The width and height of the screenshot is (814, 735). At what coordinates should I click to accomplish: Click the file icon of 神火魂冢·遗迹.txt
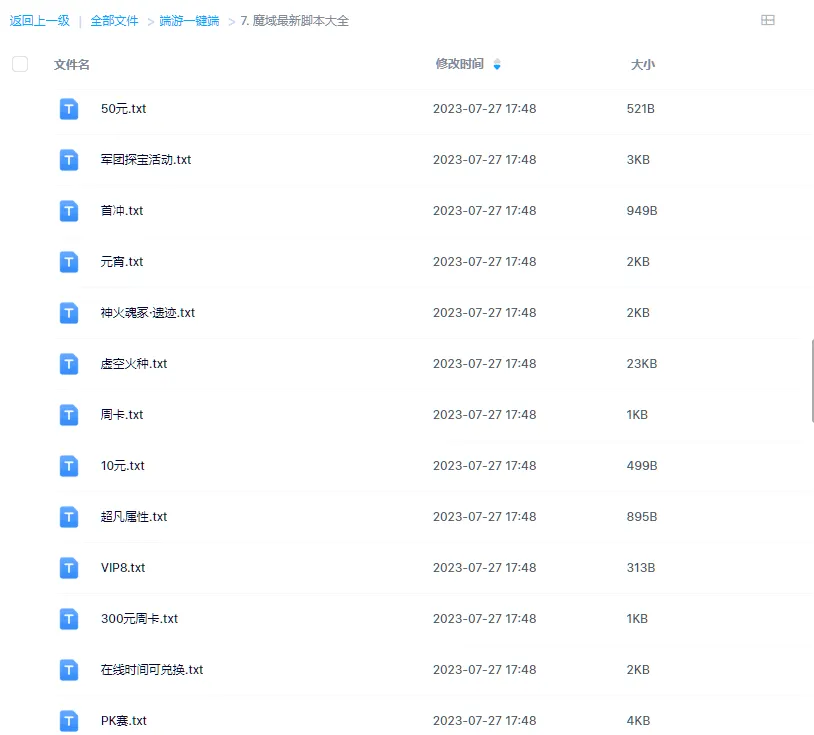(x=69, y=313)
